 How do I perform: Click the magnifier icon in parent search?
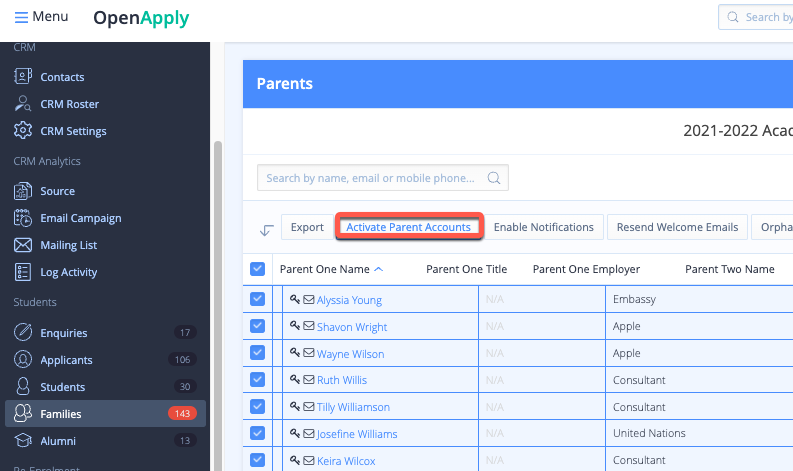493,179
